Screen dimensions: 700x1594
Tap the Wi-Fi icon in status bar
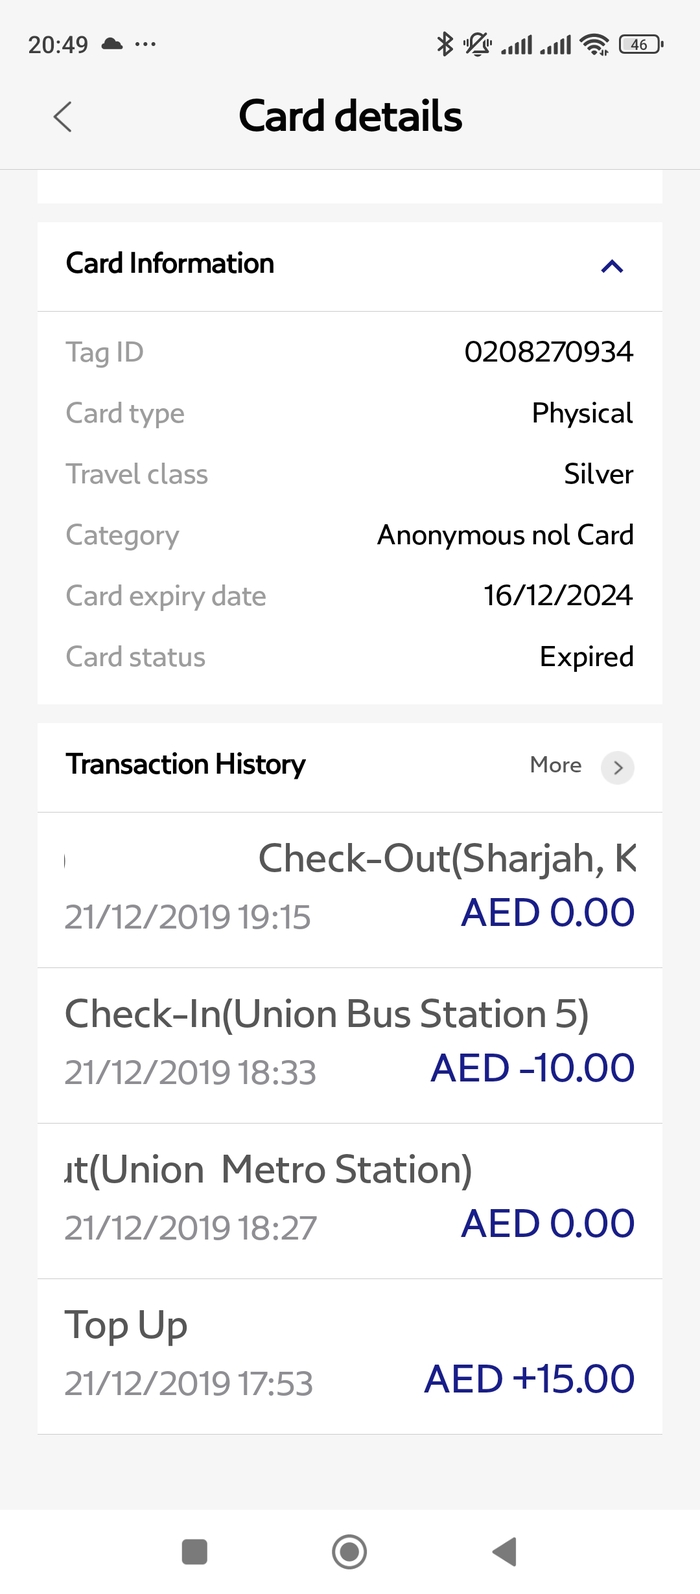594,44
